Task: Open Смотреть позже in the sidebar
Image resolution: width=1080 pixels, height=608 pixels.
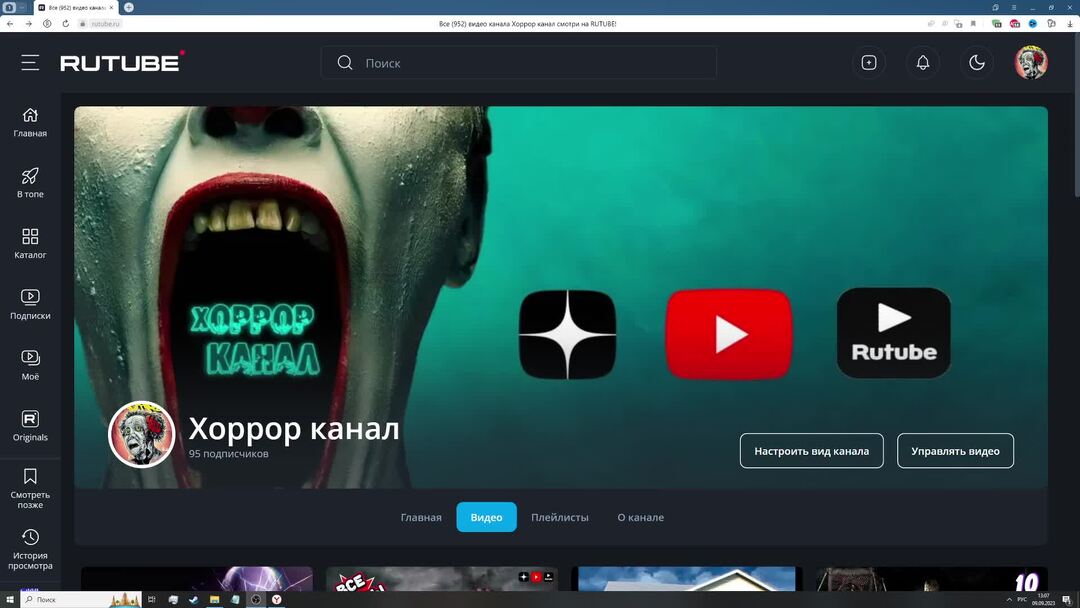Action: point(30,488)
